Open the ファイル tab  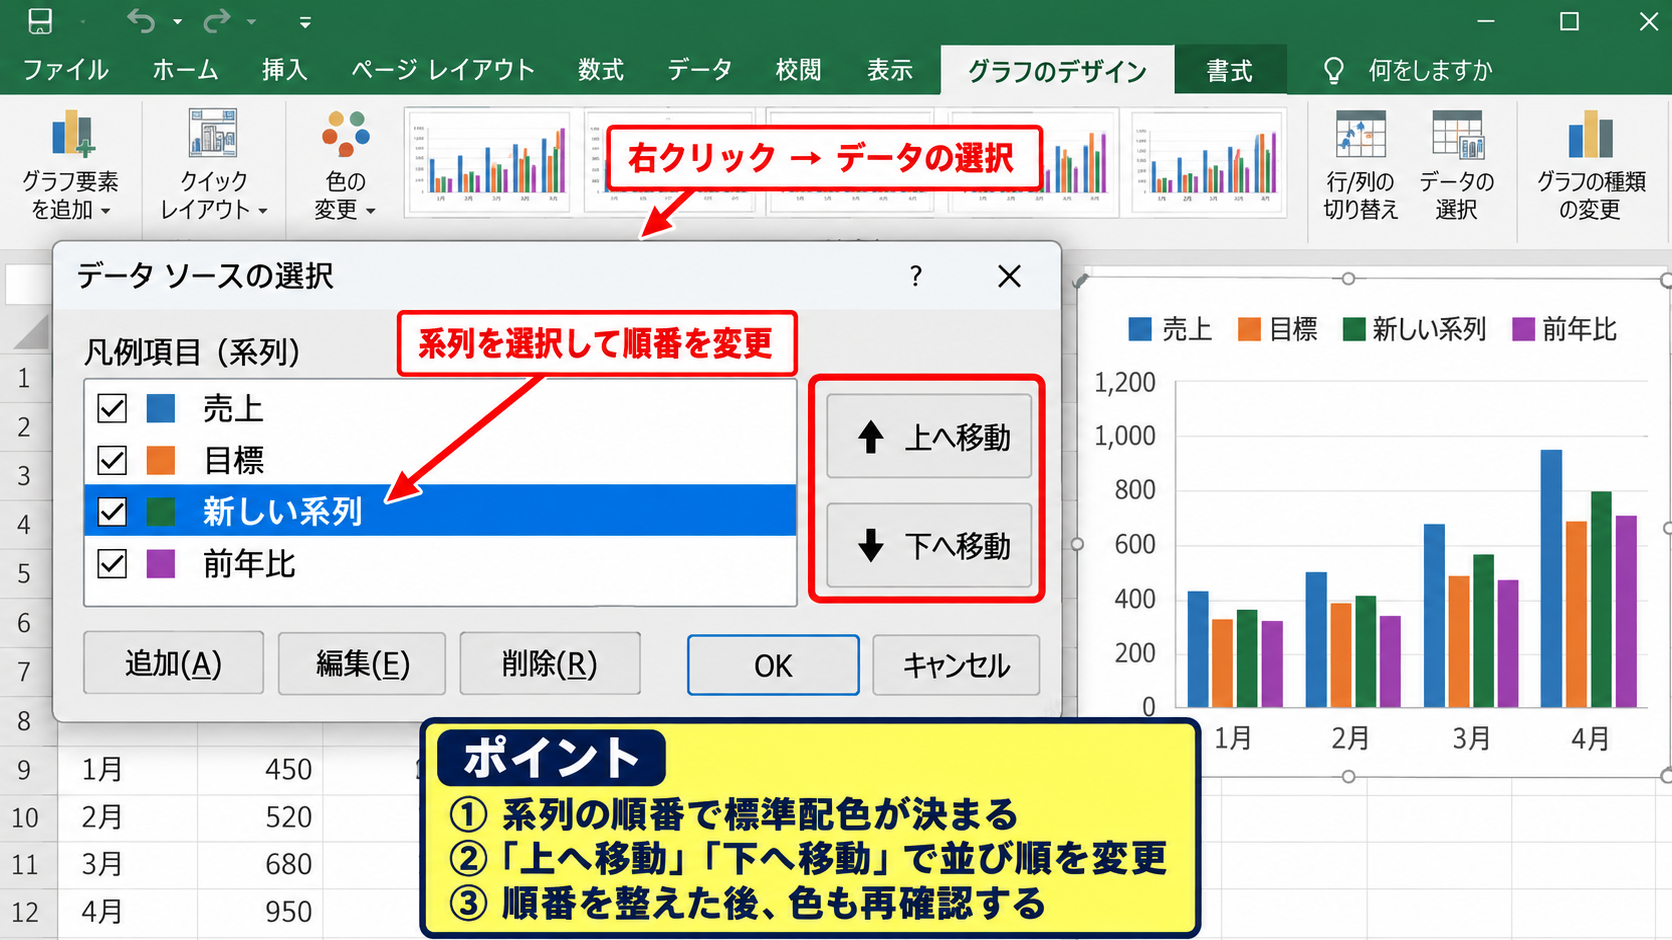(x=65, y=70)
